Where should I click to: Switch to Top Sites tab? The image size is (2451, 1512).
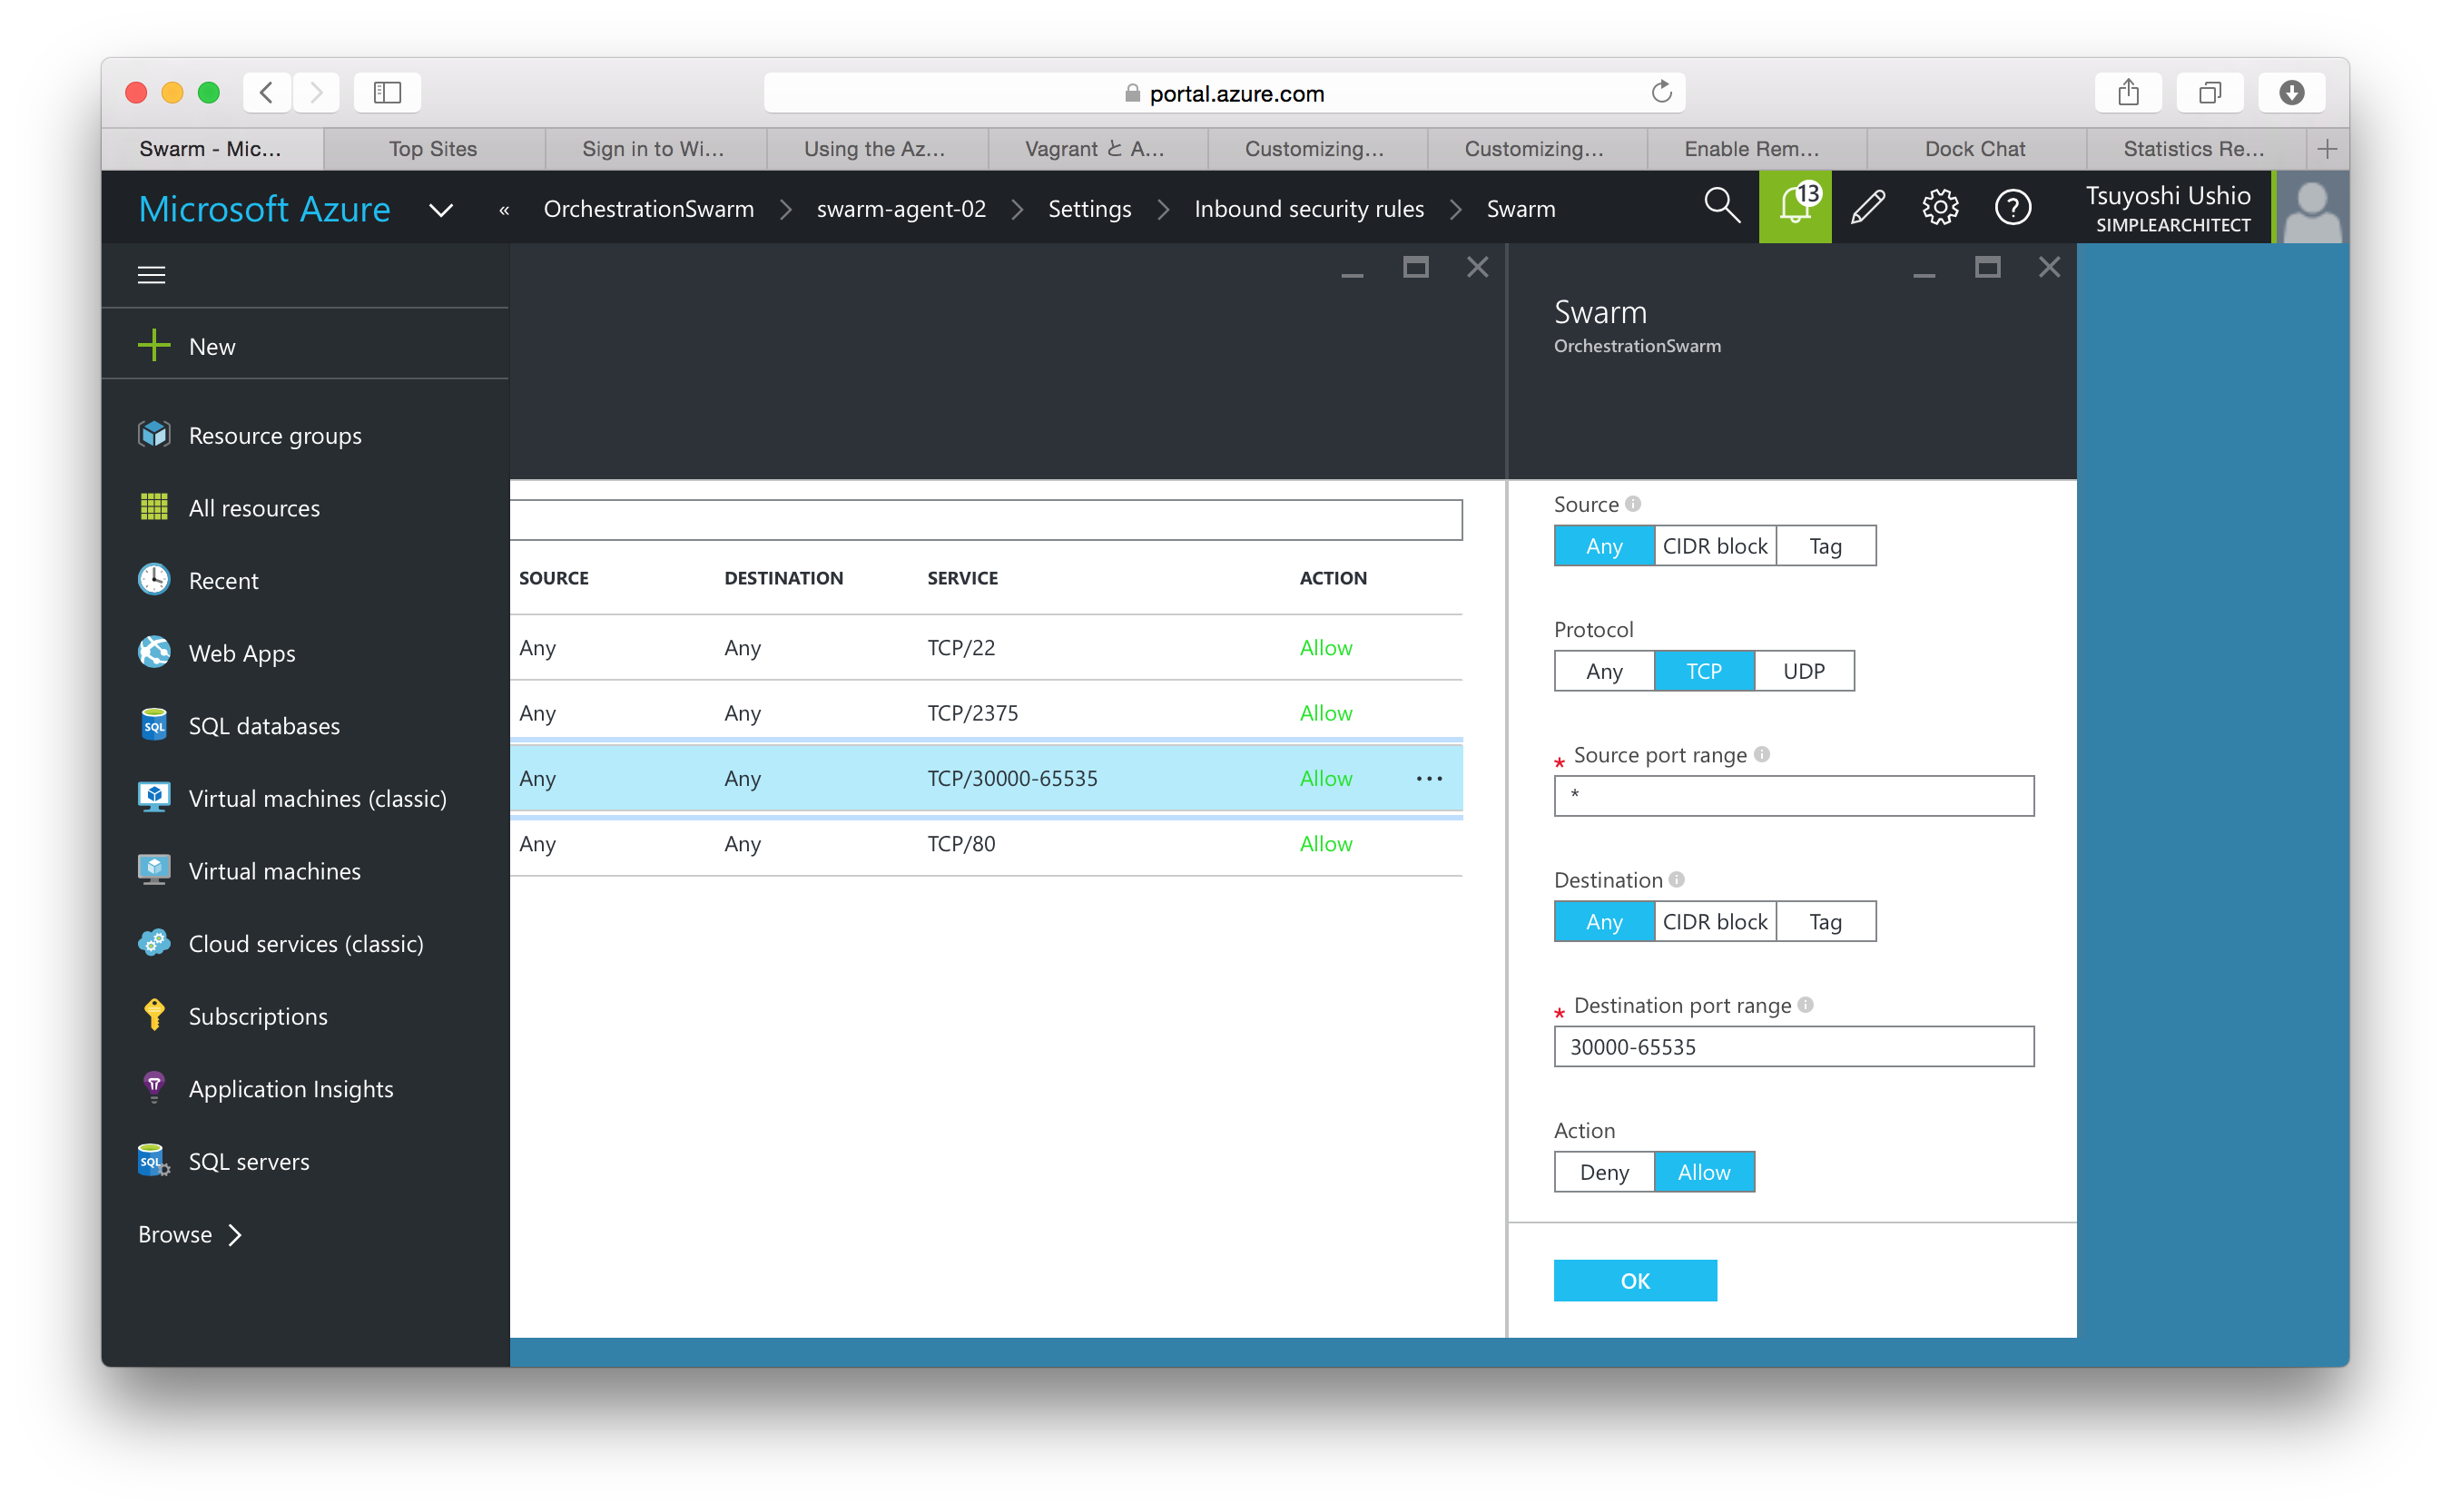(433, 148)
